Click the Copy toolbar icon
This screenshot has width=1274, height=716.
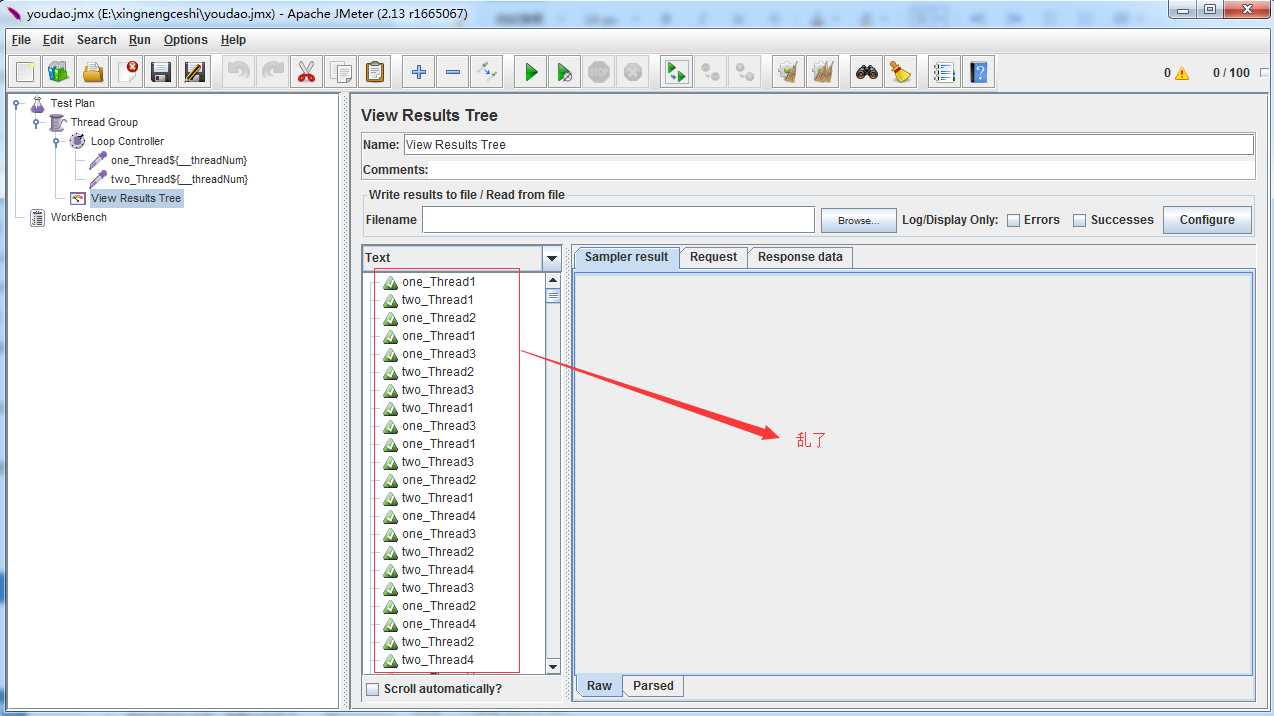(341, 72)
